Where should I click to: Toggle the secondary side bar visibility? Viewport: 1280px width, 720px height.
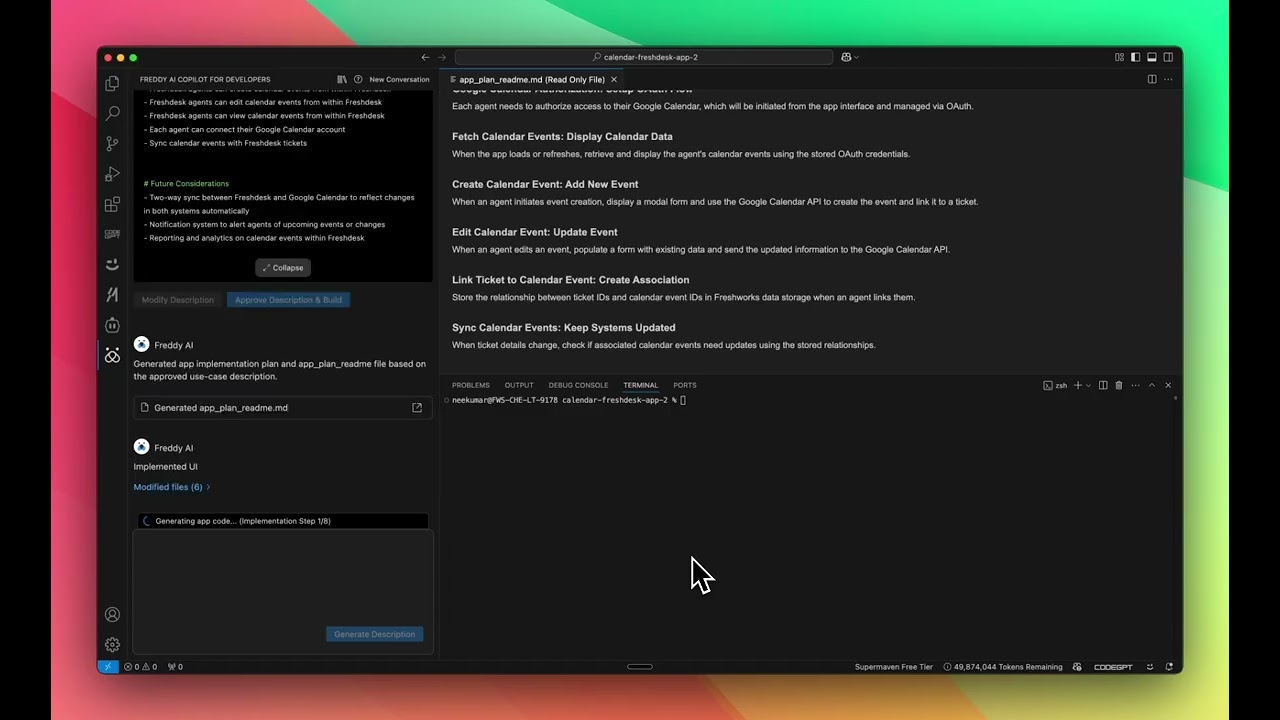1168,57
